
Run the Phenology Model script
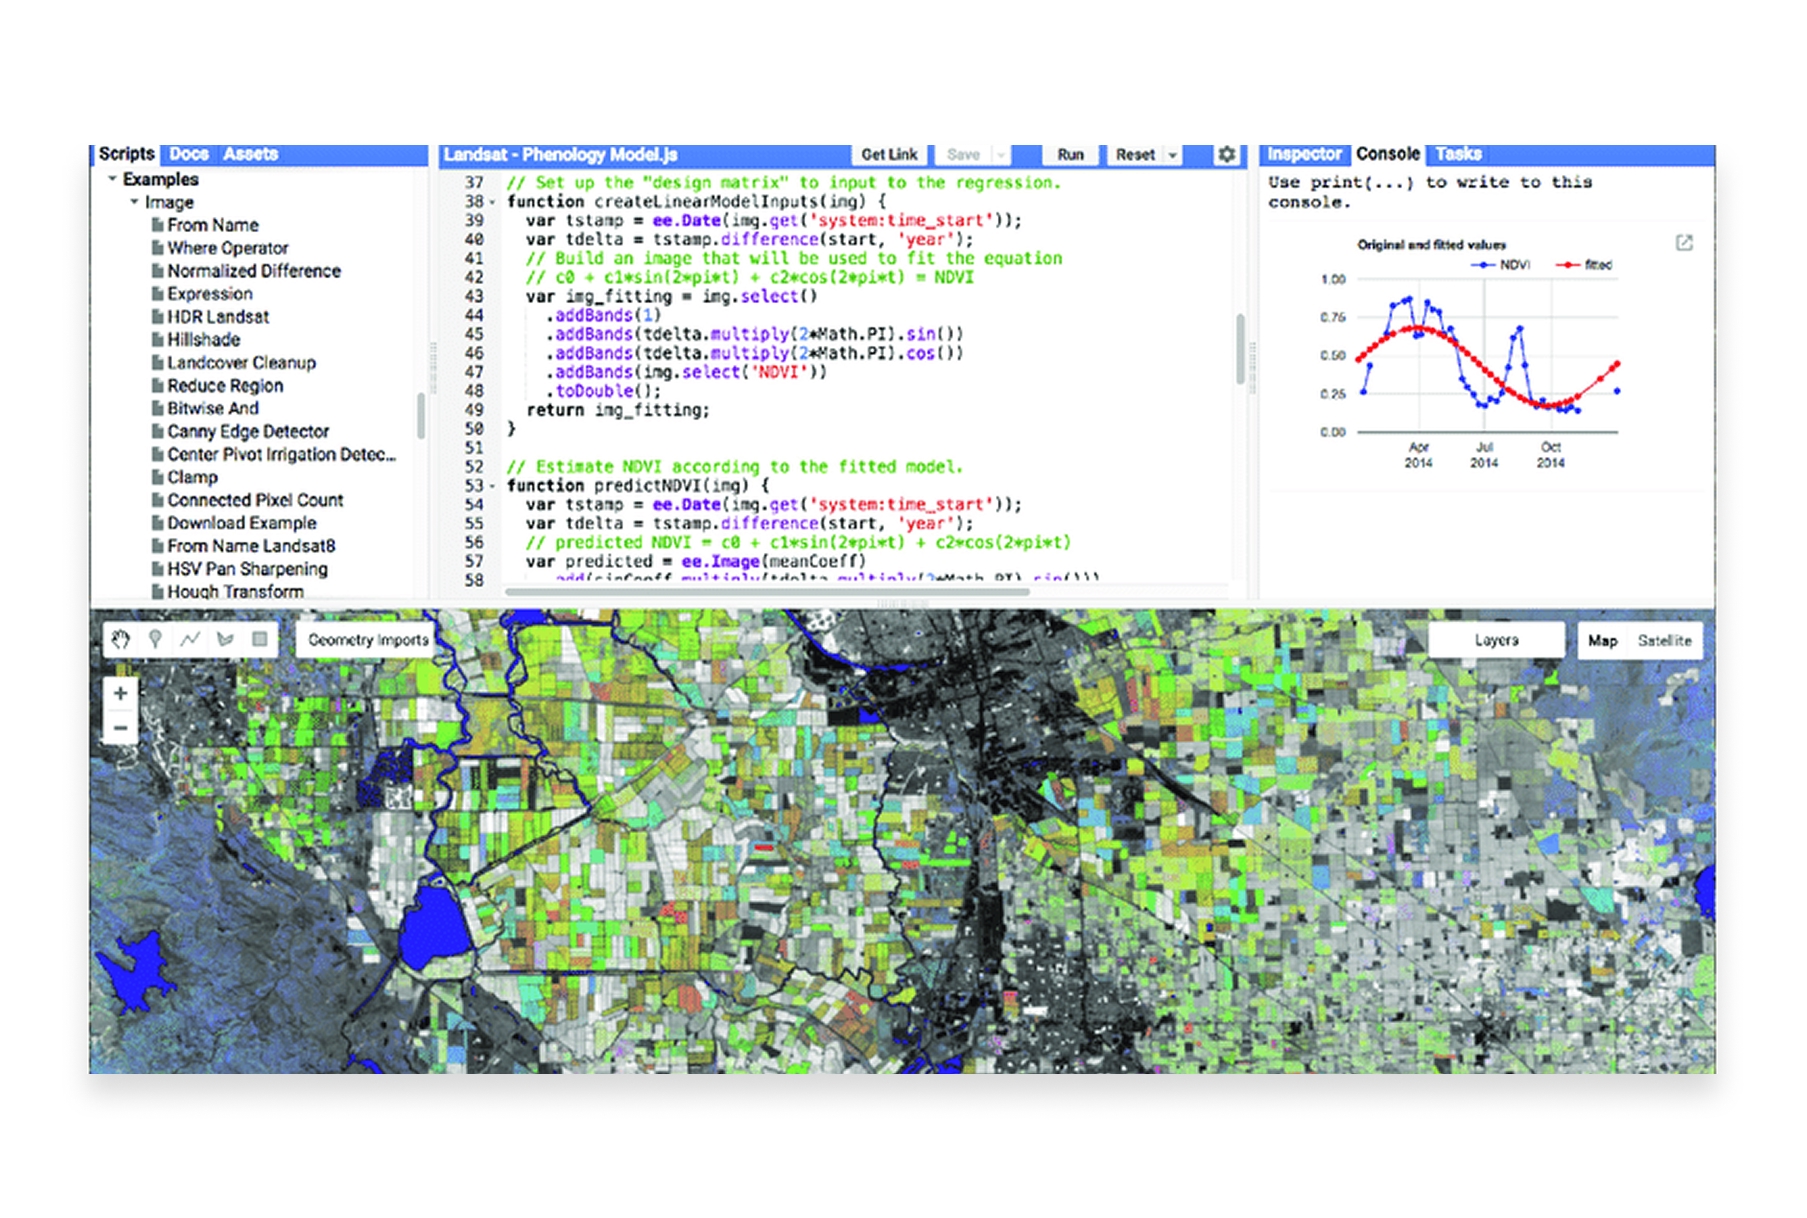[1069, 154]
